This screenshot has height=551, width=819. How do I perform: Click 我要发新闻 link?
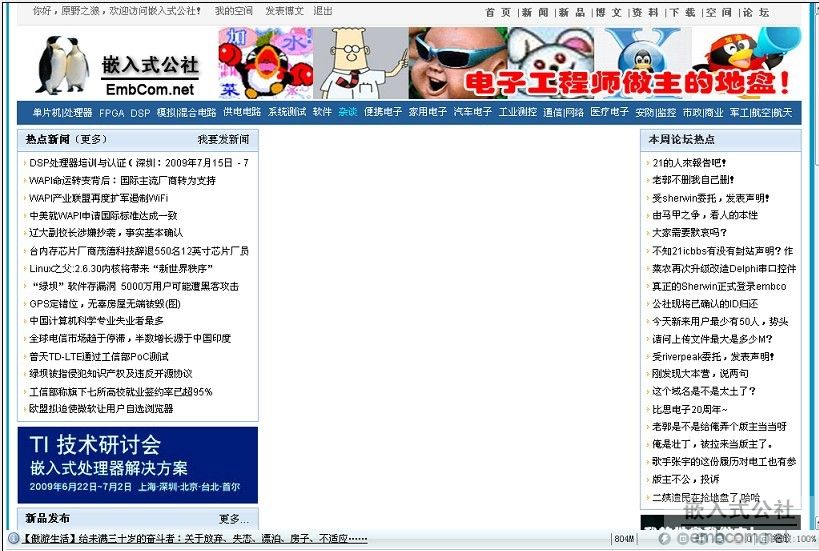click(223, 139)
